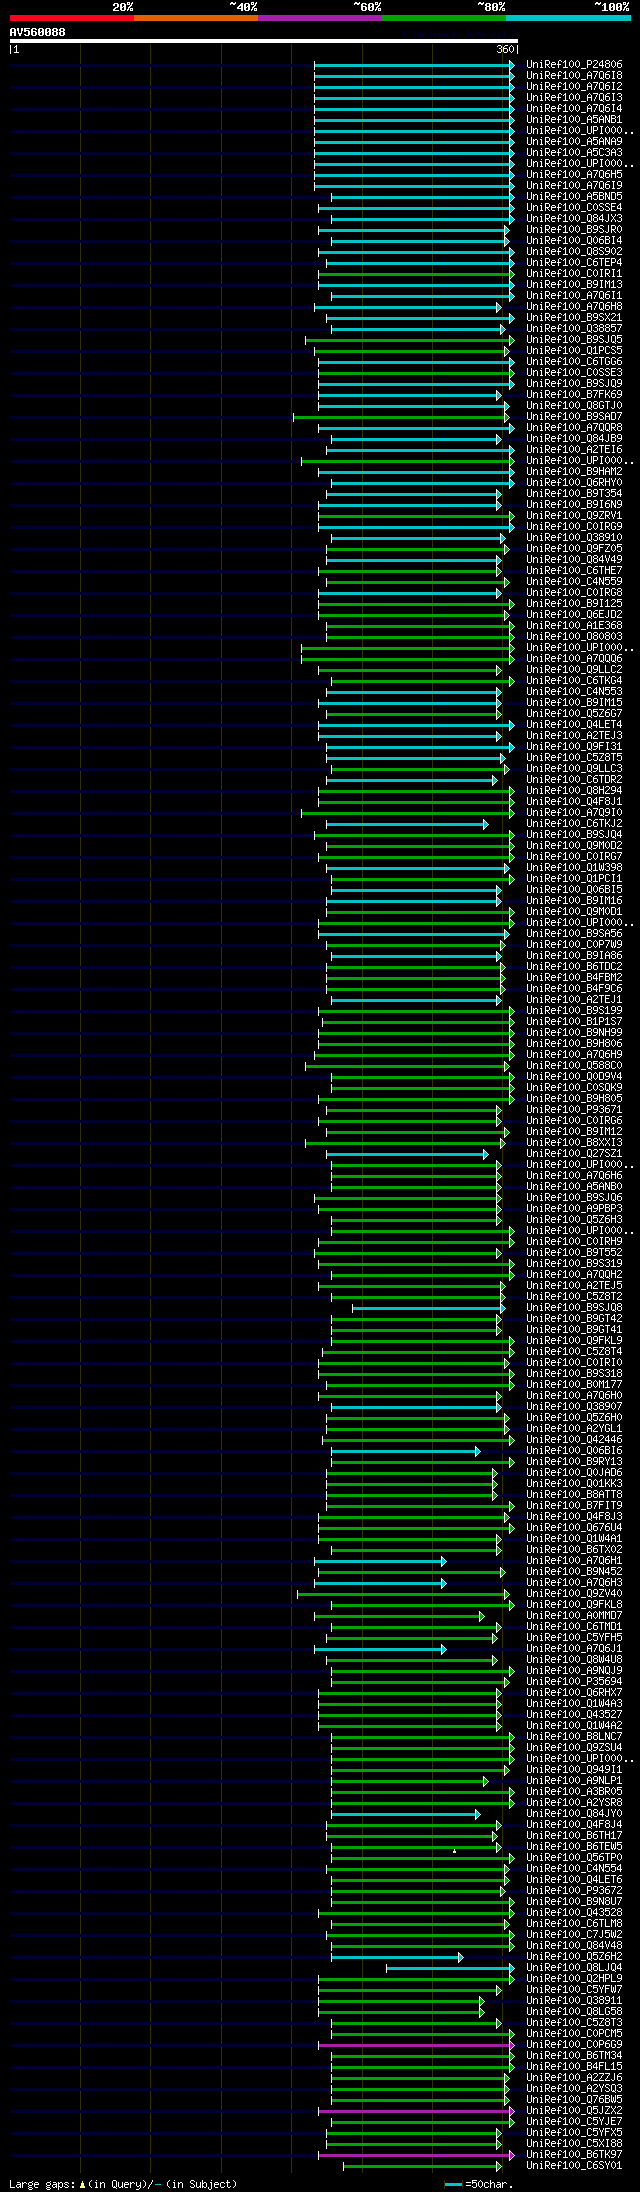The width and height of the screenshot is (640, 2192).
Task: Select the UniRef100_Q84JB9 label
Action: pos(574,439)
